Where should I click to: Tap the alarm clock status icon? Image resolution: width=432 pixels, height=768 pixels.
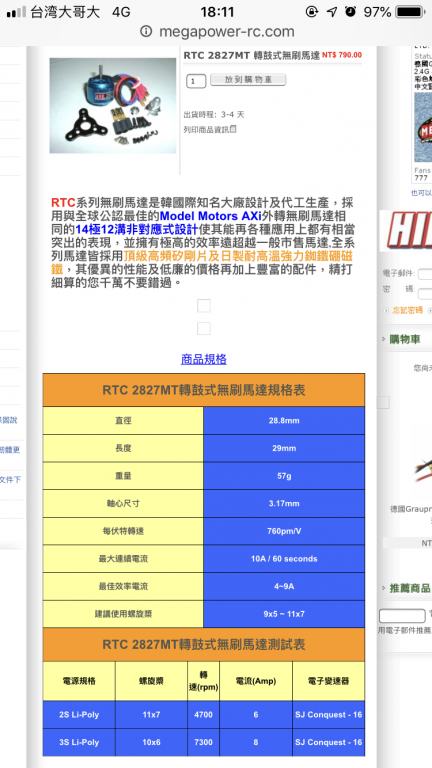350,12
